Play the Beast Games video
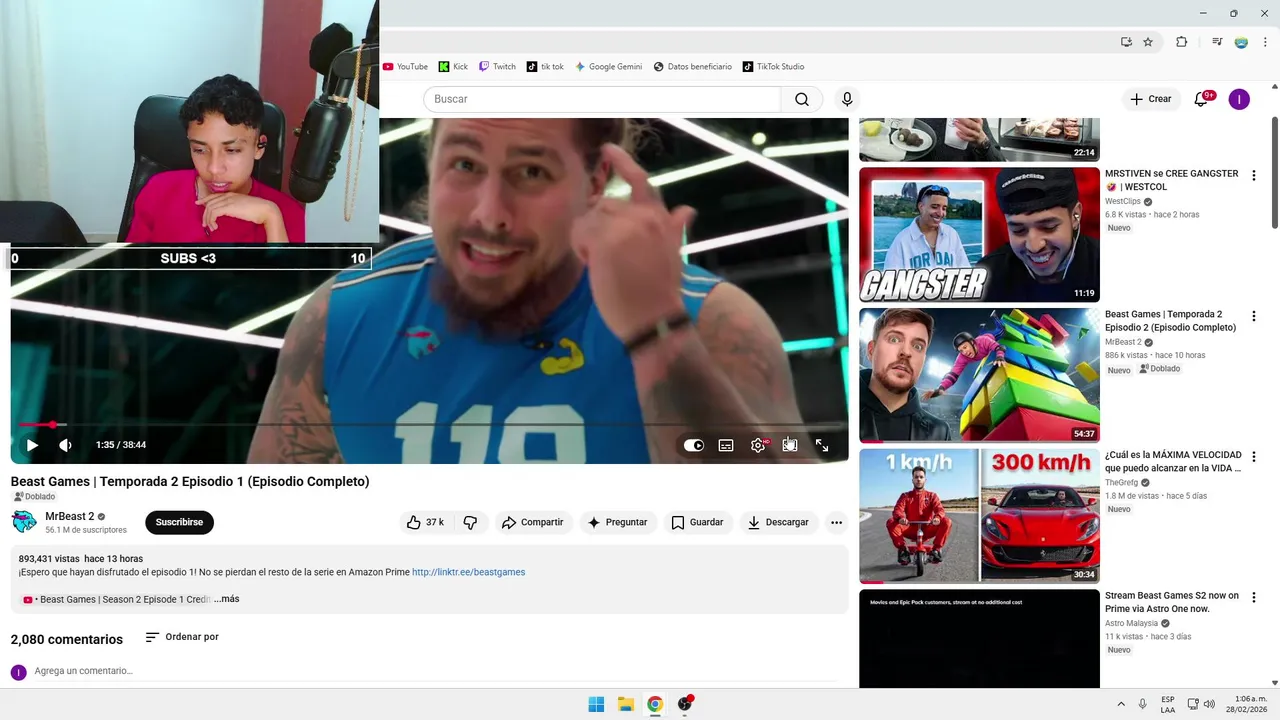1280x720 pixels. click(x=32, y=445)
